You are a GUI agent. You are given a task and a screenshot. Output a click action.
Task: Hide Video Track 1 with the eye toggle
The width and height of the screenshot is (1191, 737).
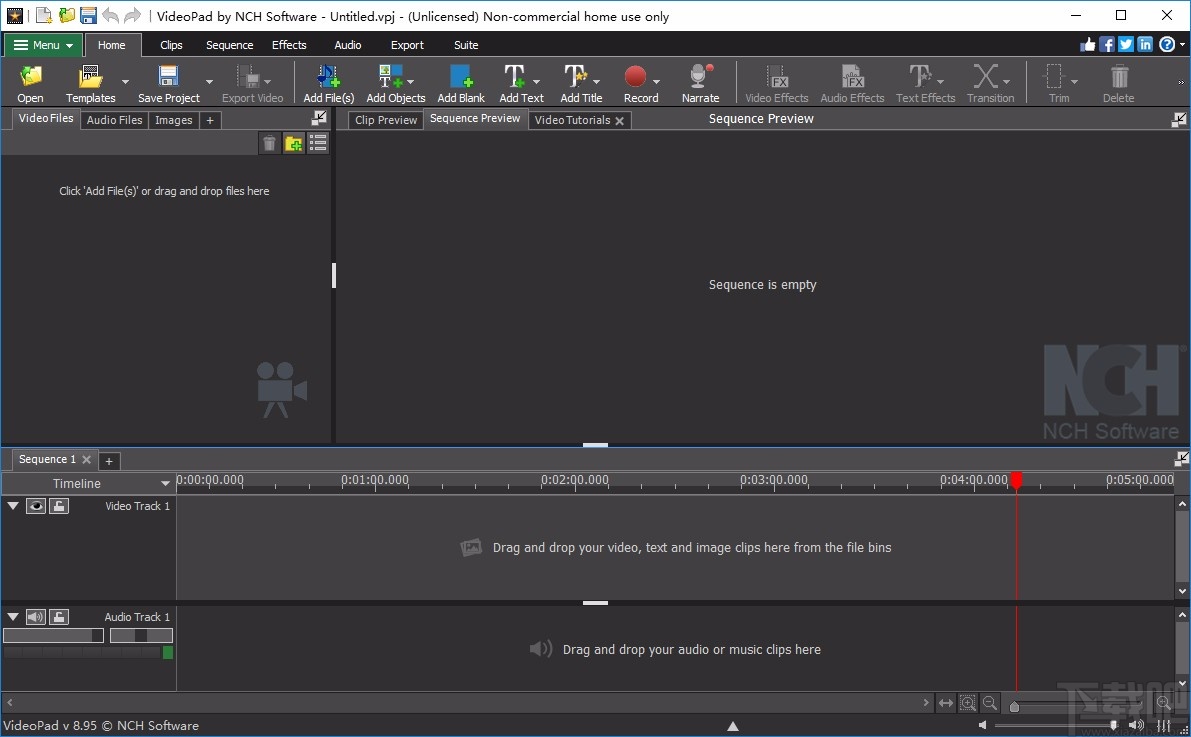[36, 505]
